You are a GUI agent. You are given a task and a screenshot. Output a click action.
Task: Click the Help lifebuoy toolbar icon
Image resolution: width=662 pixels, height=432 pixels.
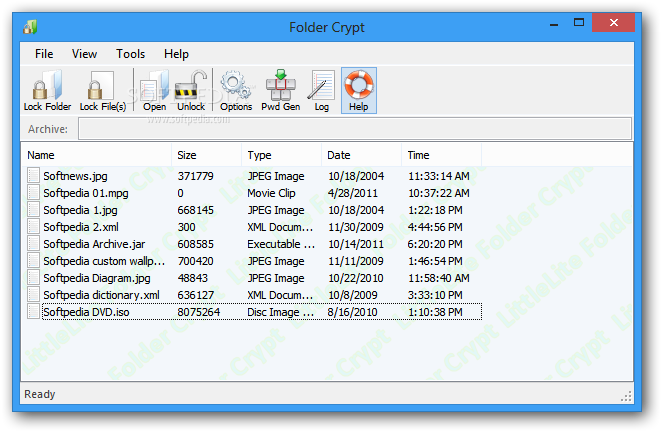pyautogui.click(x=358, y=90)
